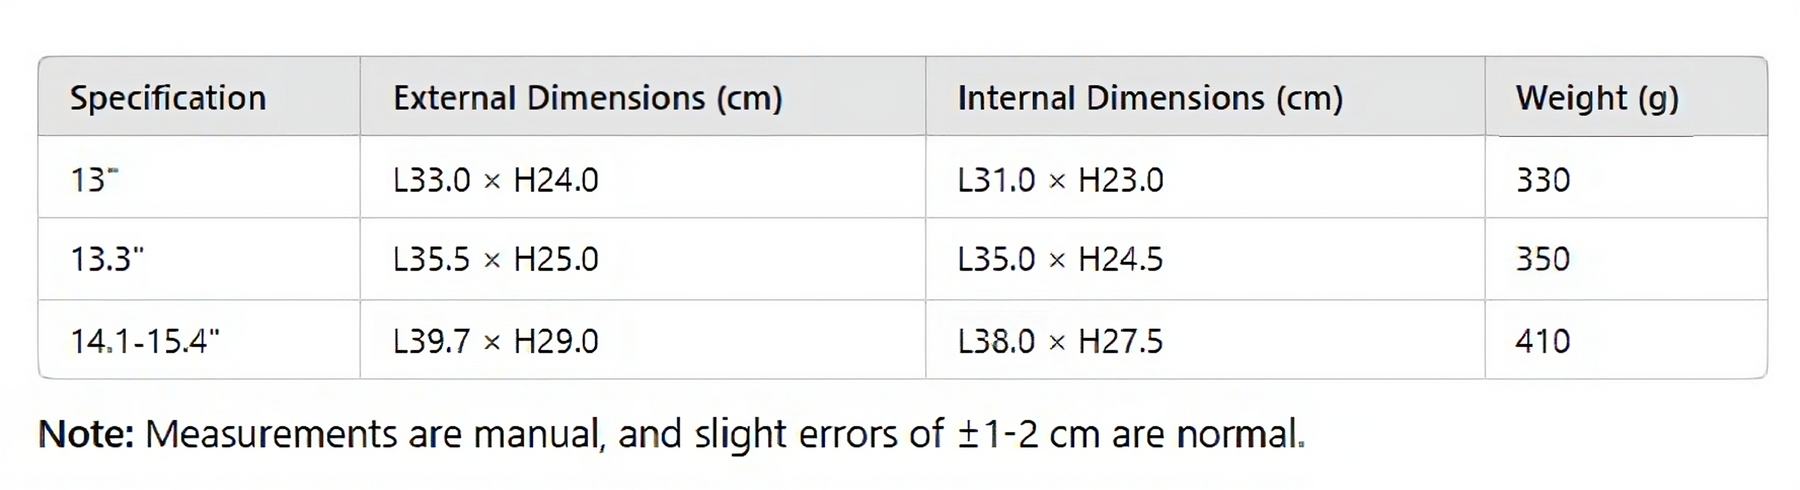Click the word "Measurements" in the note
1800x490 pixels.
[x=271, y=434]
